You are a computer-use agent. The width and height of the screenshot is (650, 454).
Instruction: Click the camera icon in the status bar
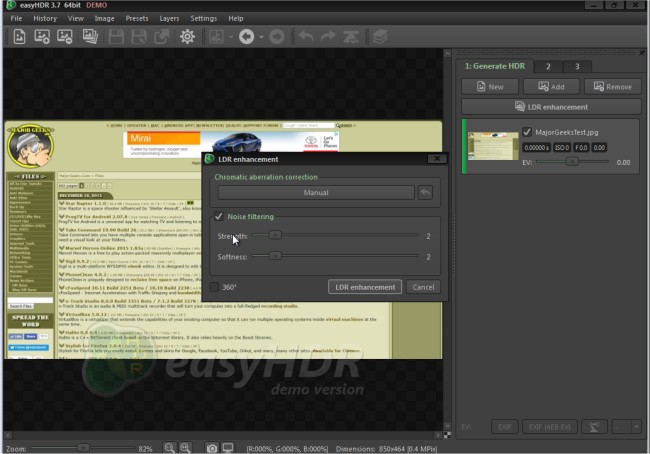(212, 448)
